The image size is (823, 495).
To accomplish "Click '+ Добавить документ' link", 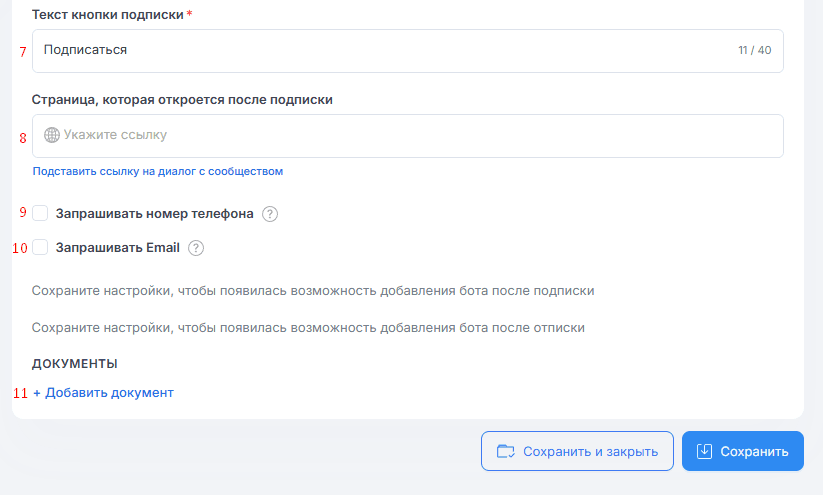I will (x=103, y=393).
